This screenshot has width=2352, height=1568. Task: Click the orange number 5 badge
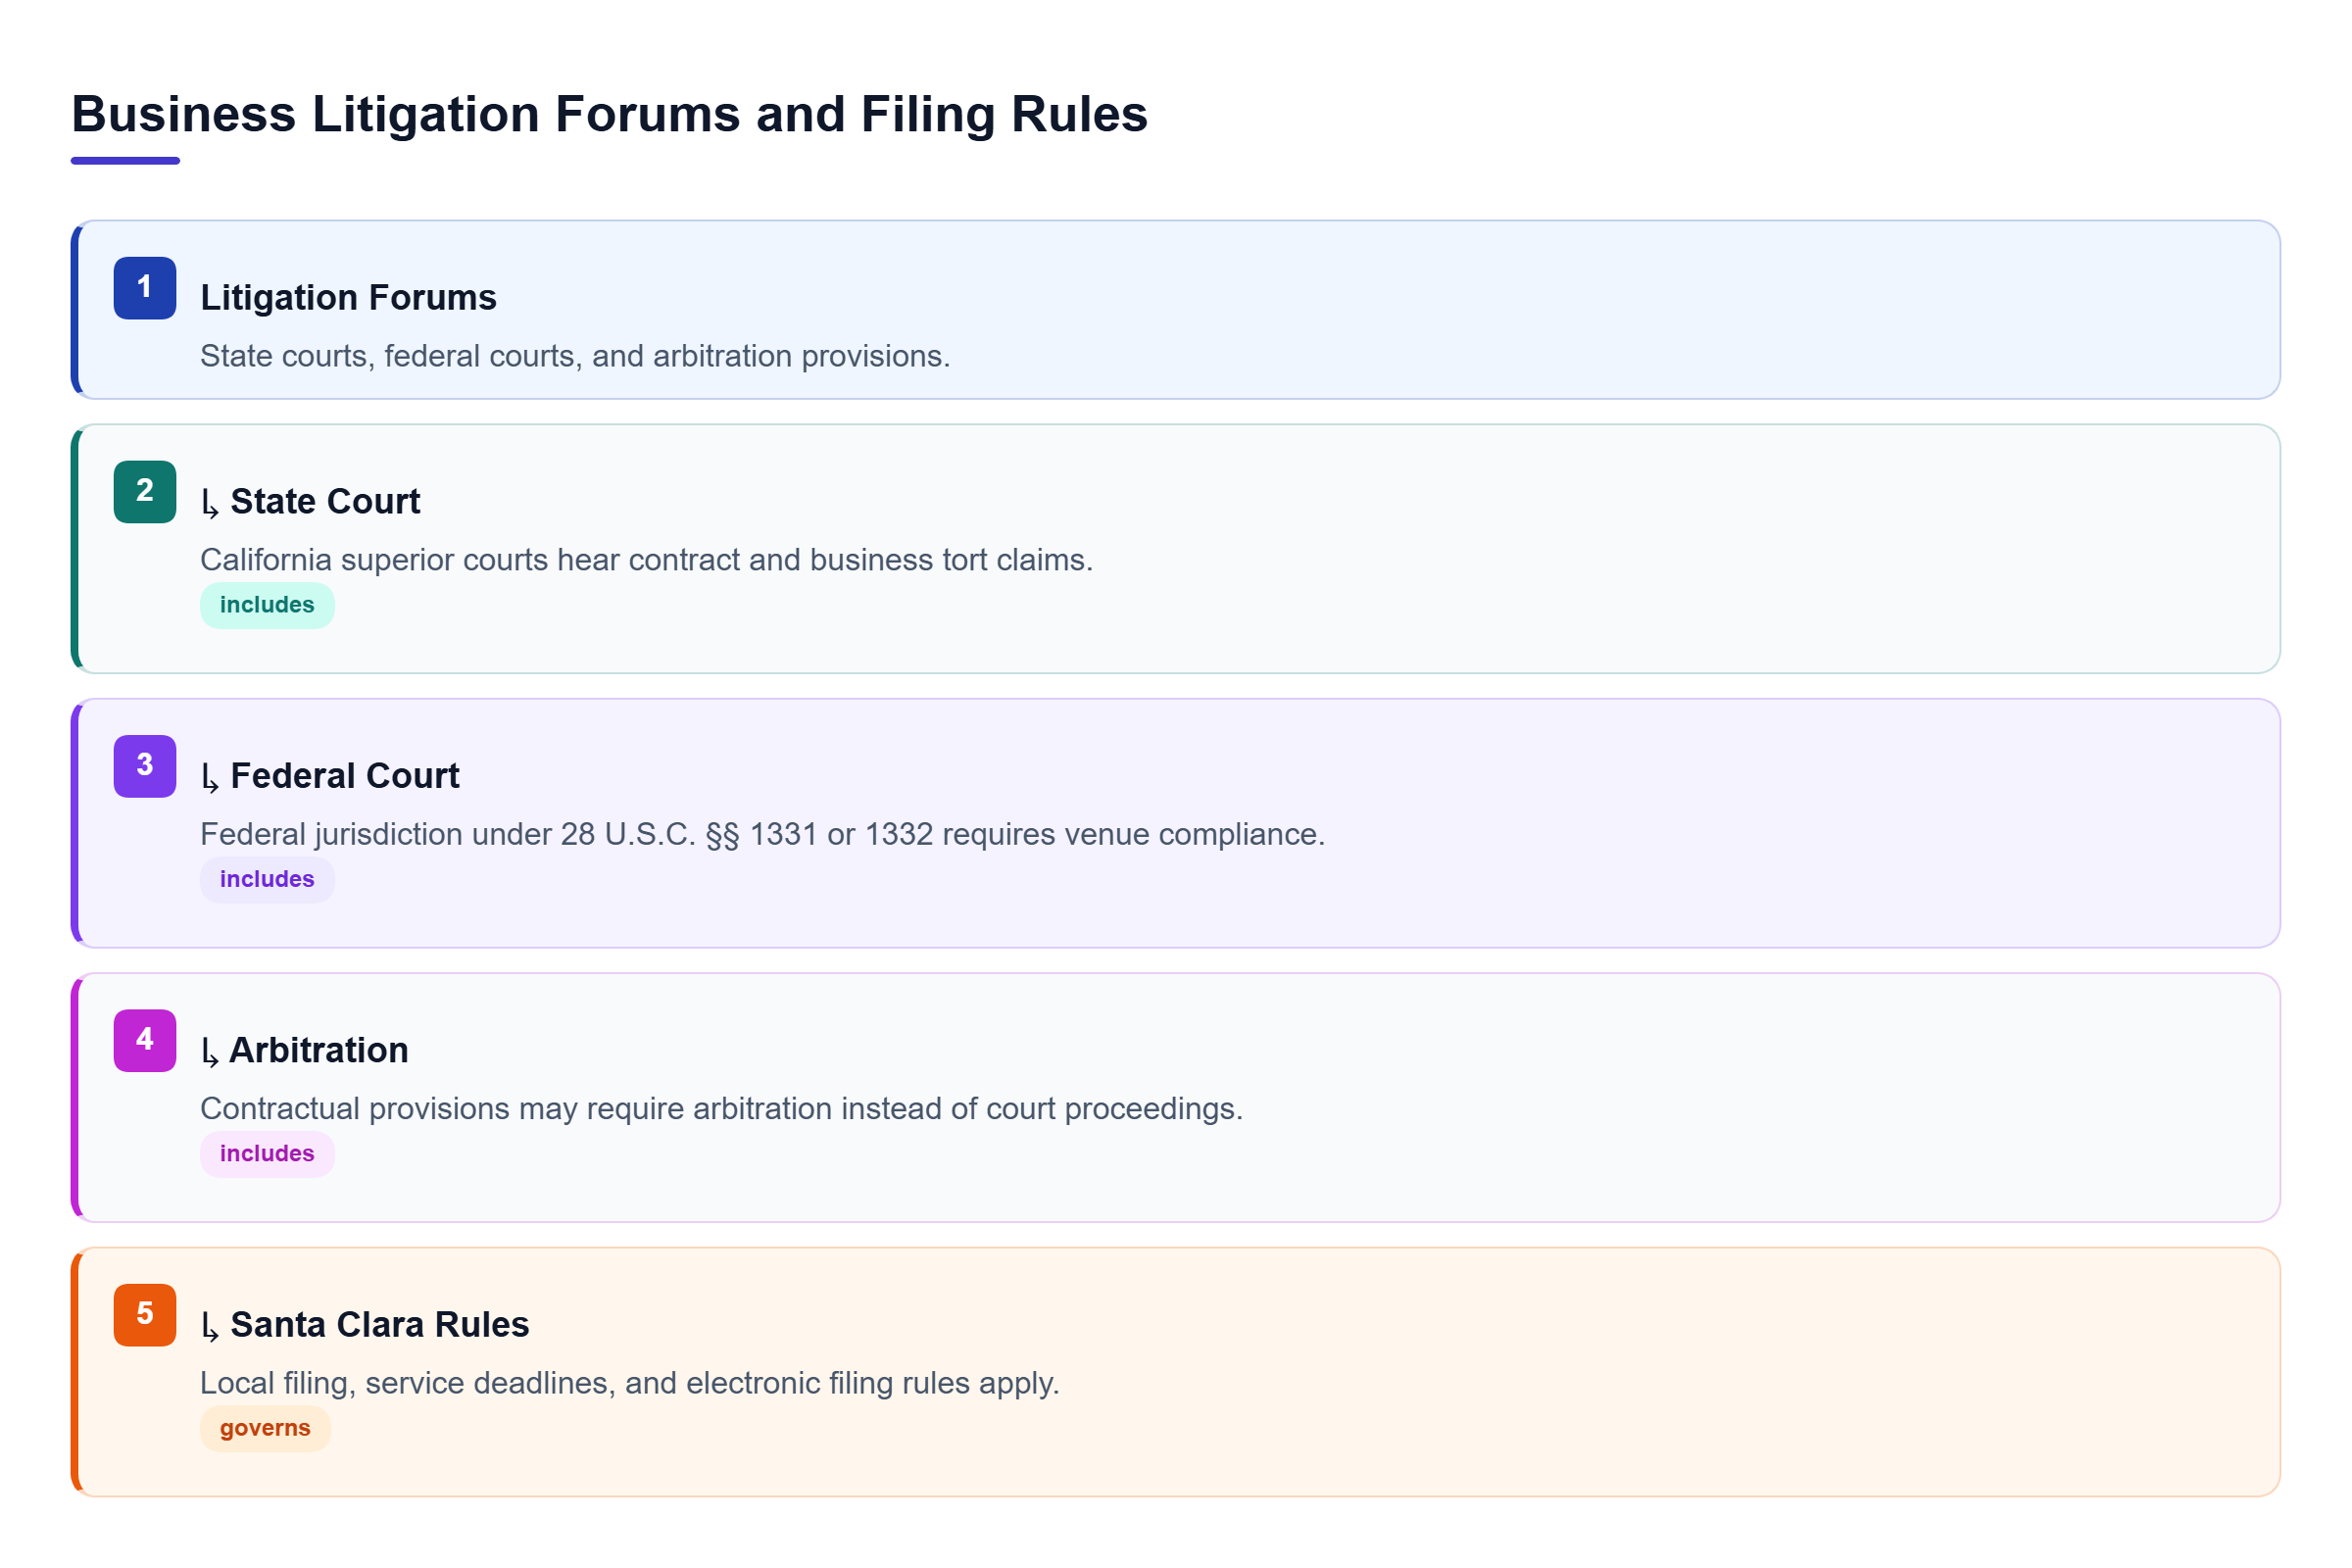click(145, 1315)
